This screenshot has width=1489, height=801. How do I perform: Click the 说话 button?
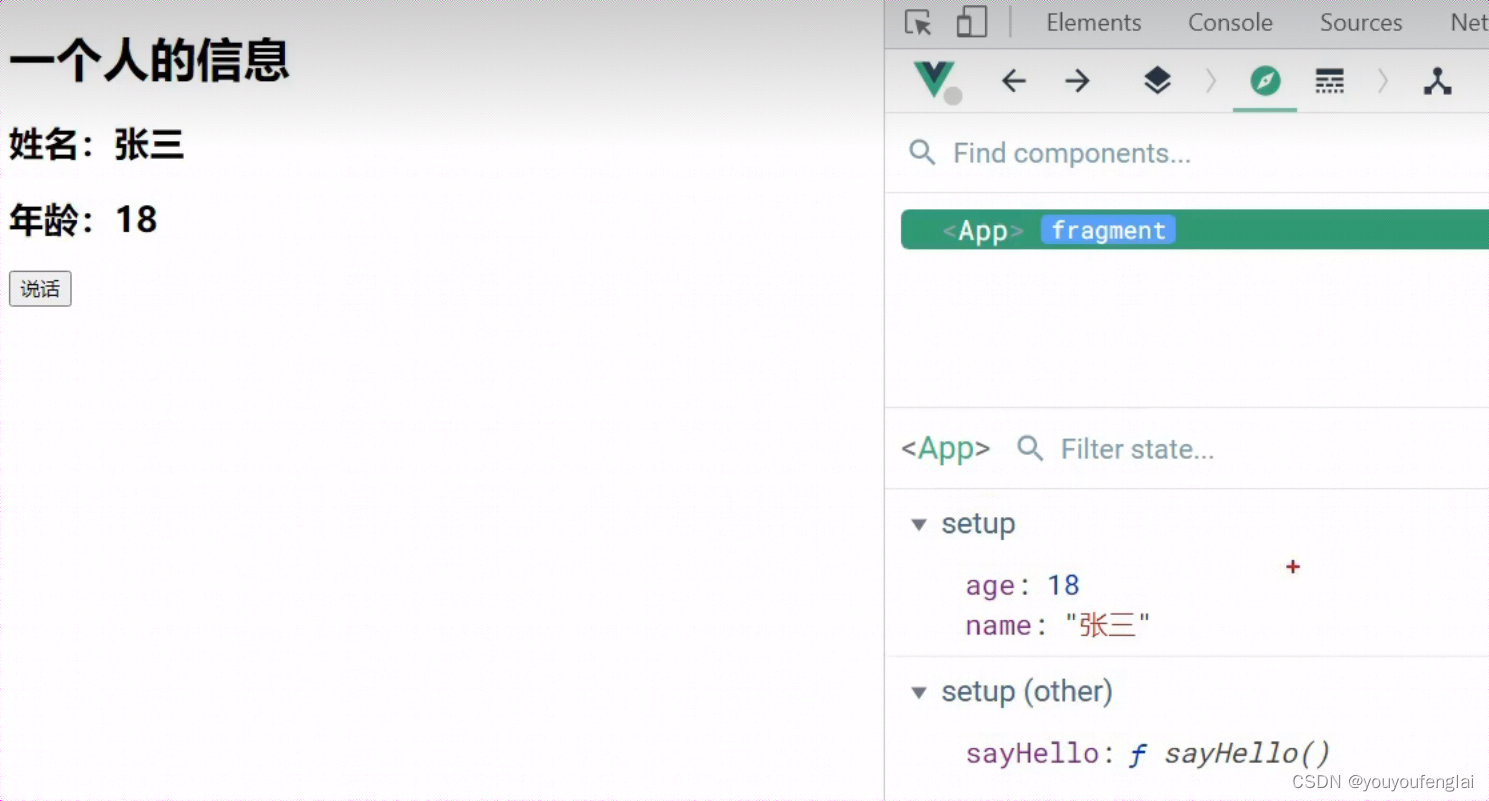pos(40,289)
